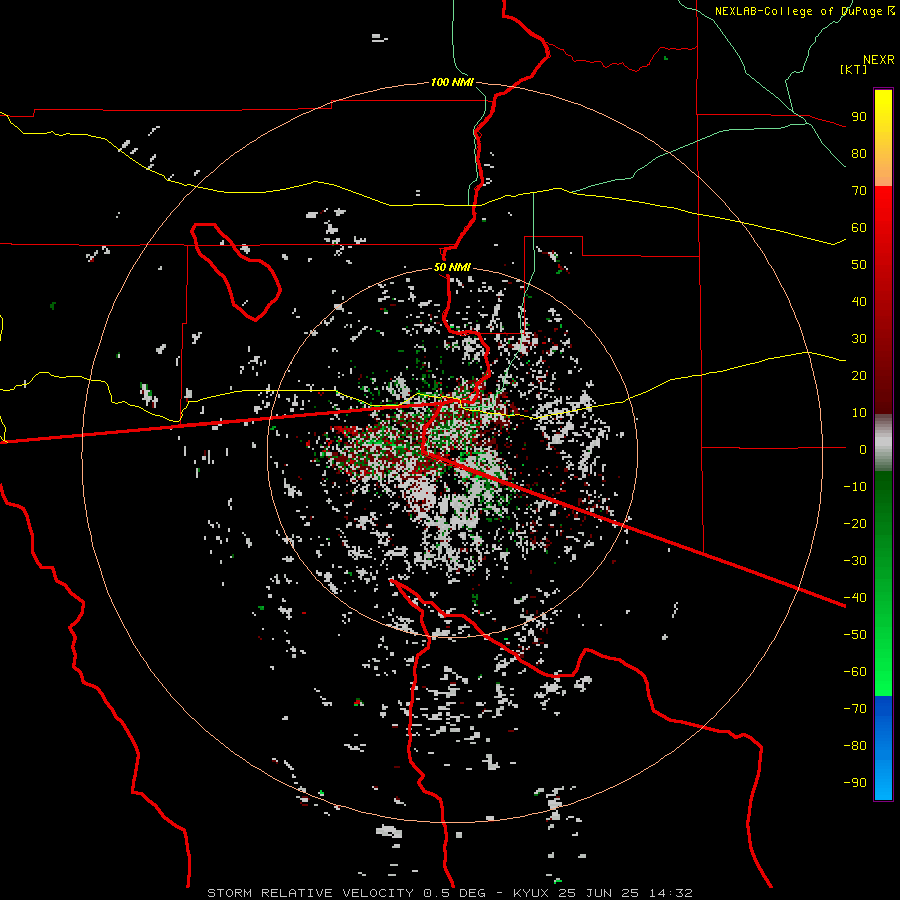Image resolution: width=900 pixels, height=900 pixels.
Task: Click the -30 value on velocity scale
Action: [855, 561]
